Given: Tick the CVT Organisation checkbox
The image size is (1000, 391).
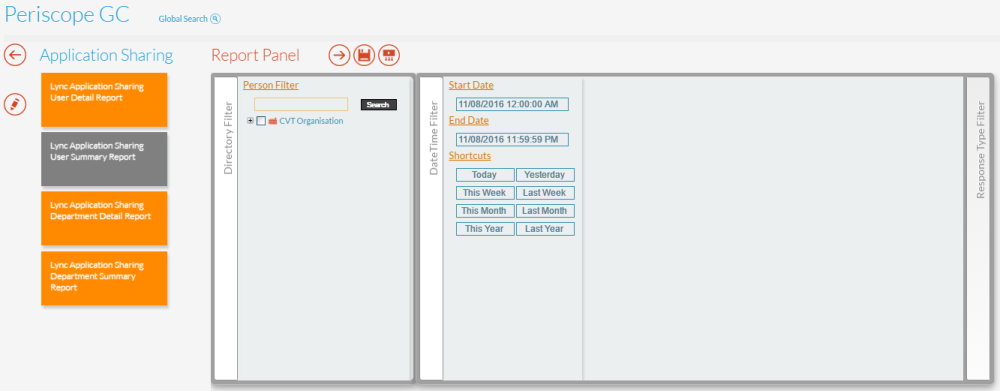Looking at the screenshot, I should 261,121.
